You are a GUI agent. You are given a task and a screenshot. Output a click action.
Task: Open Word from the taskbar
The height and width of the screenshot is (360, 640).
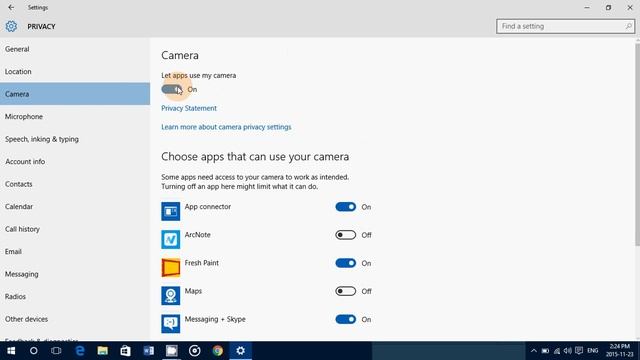(149, 351)
